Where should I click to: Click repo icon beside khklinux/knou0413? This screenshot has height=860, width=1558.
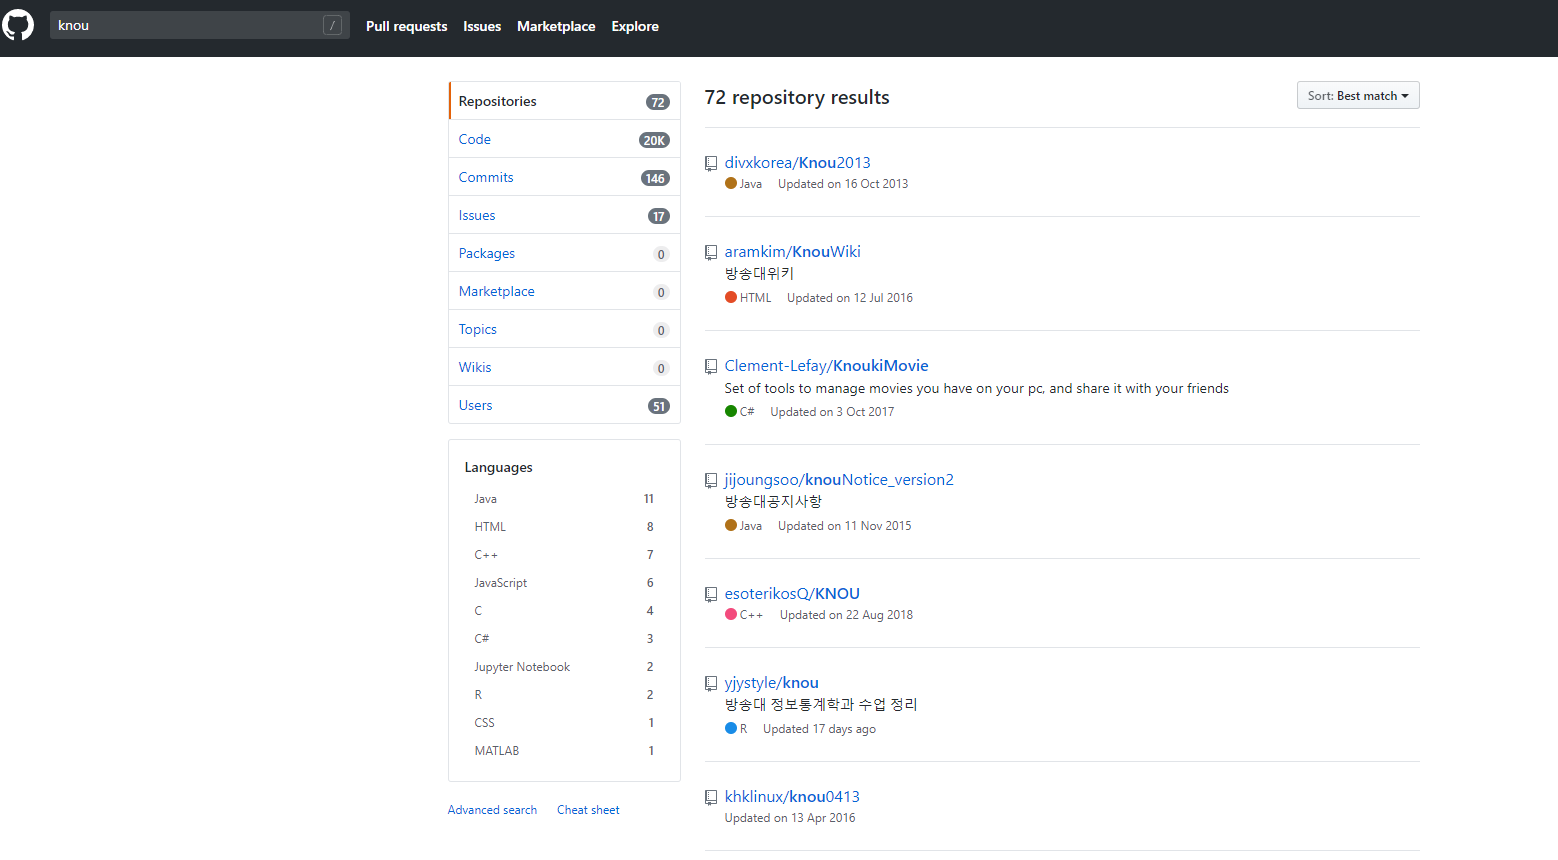coord(711,797)
